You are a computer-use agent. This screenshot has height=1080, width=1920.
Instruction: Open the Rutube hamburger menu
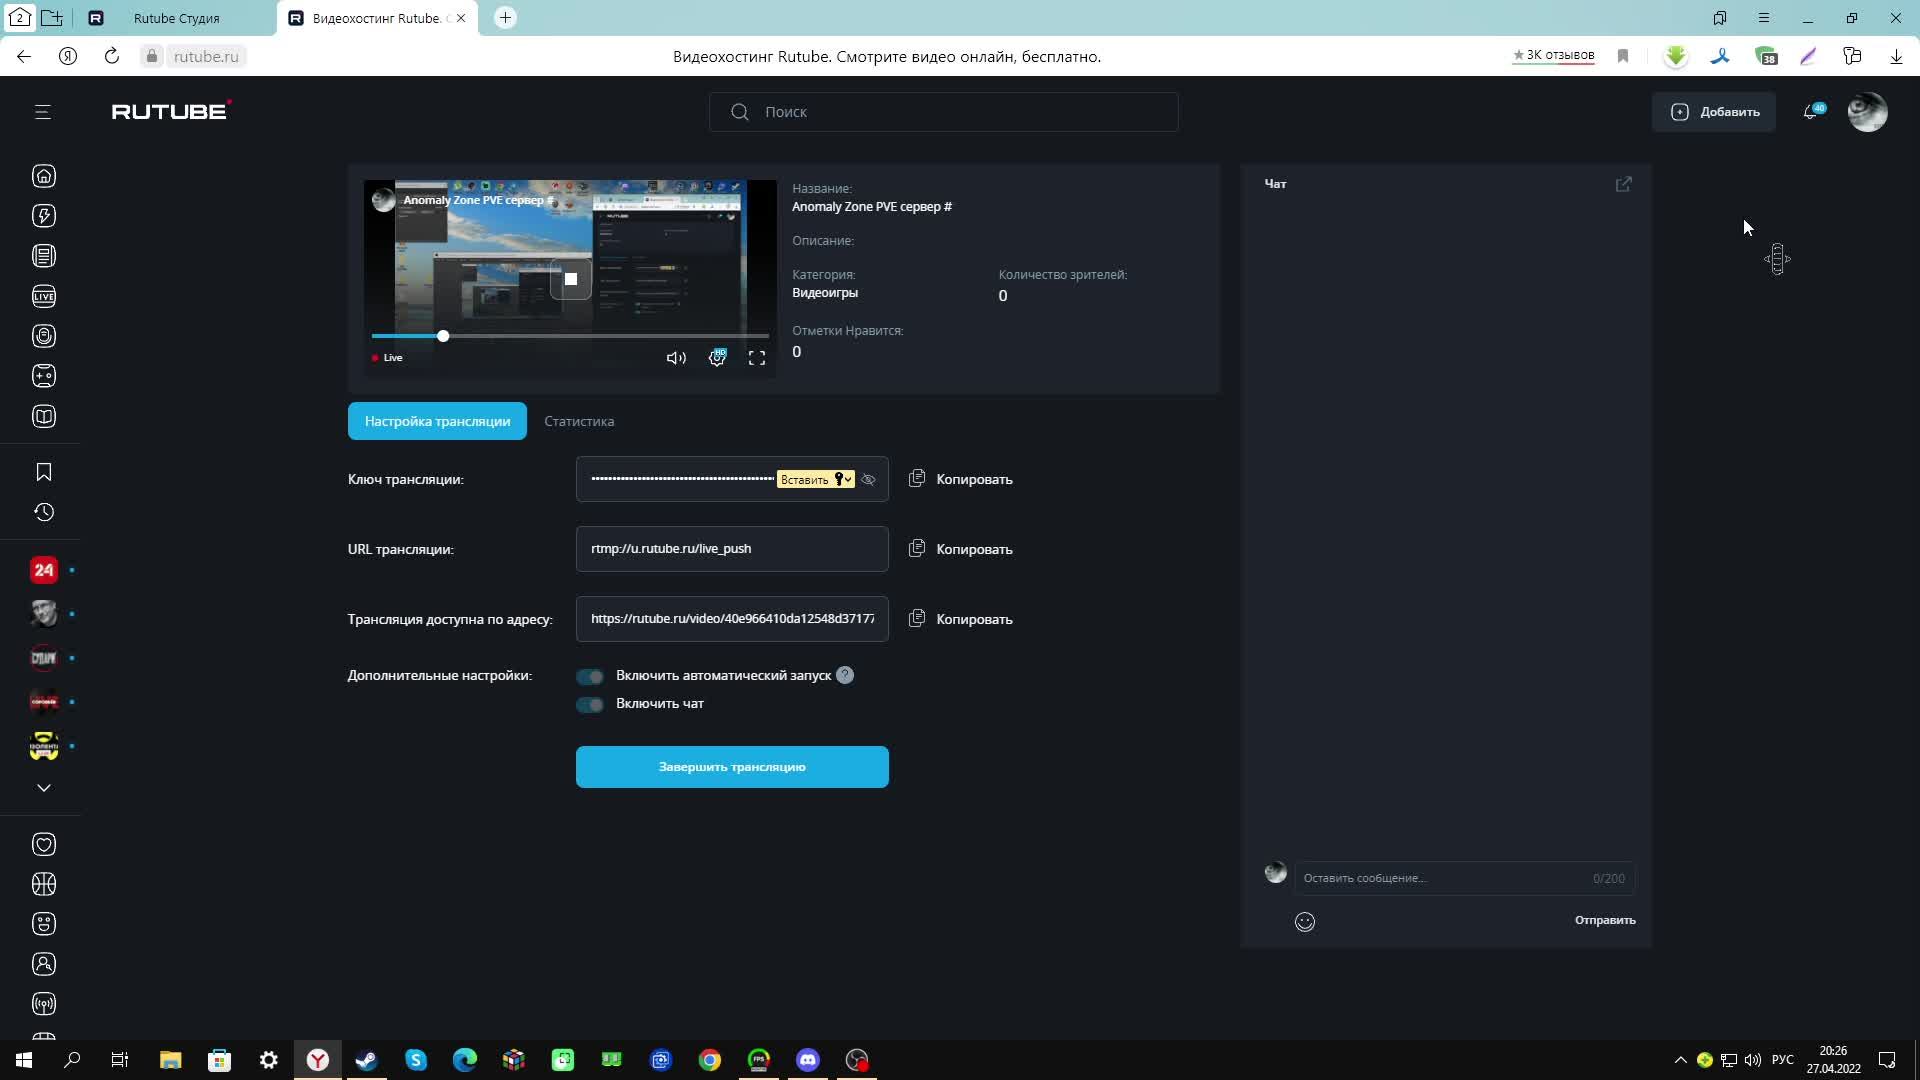click(43, 112)
